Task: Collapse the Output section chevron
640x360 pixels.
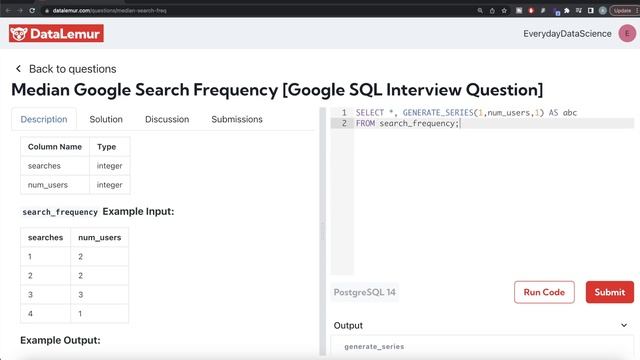Action: pyautogui.click(x=624, y=325)
